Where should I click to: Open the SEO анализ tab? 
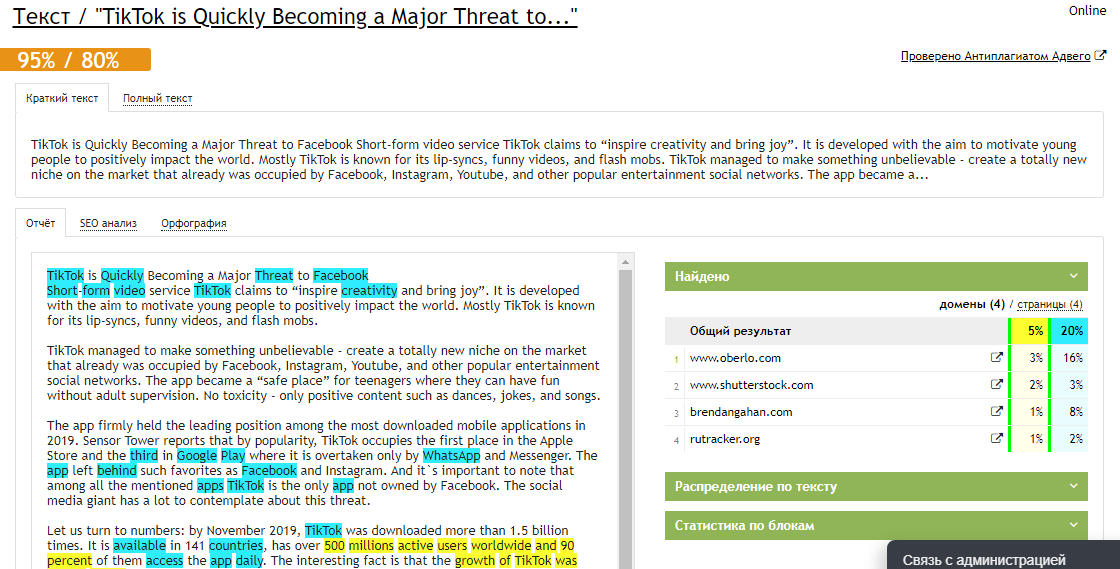tap(108, 223)
